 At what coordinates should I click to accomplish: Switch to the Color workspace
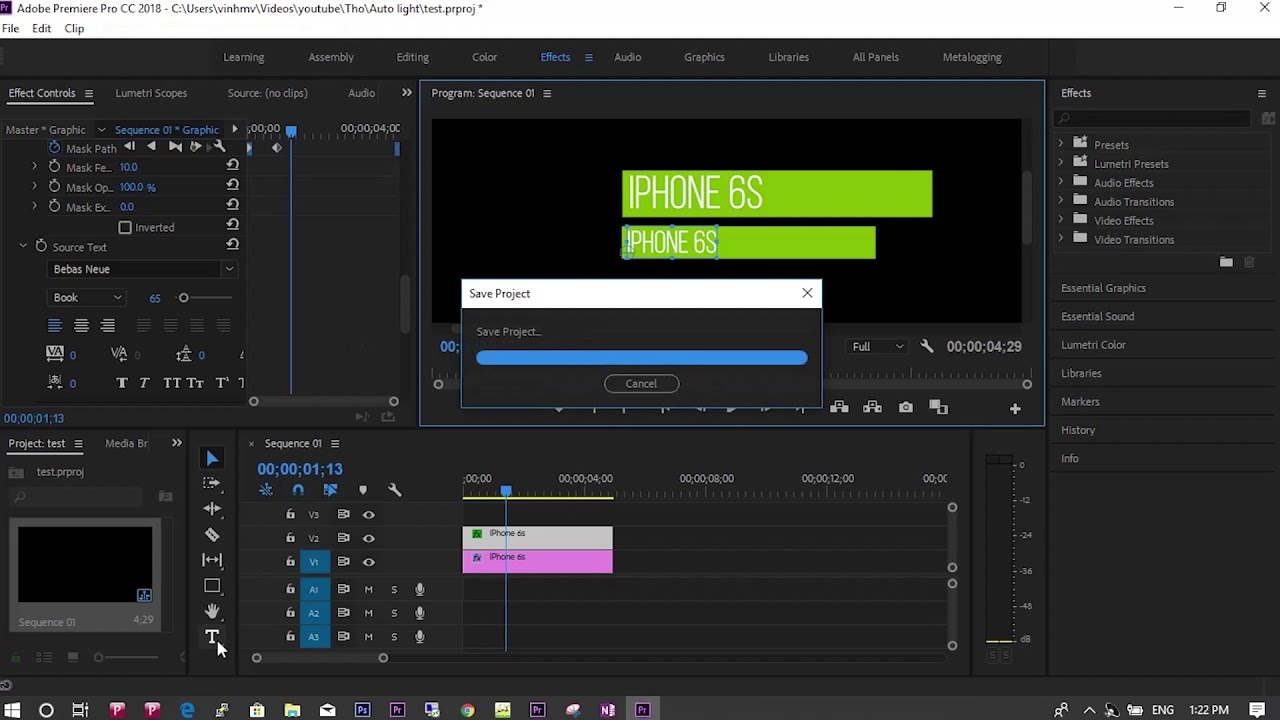click(484, 57)
